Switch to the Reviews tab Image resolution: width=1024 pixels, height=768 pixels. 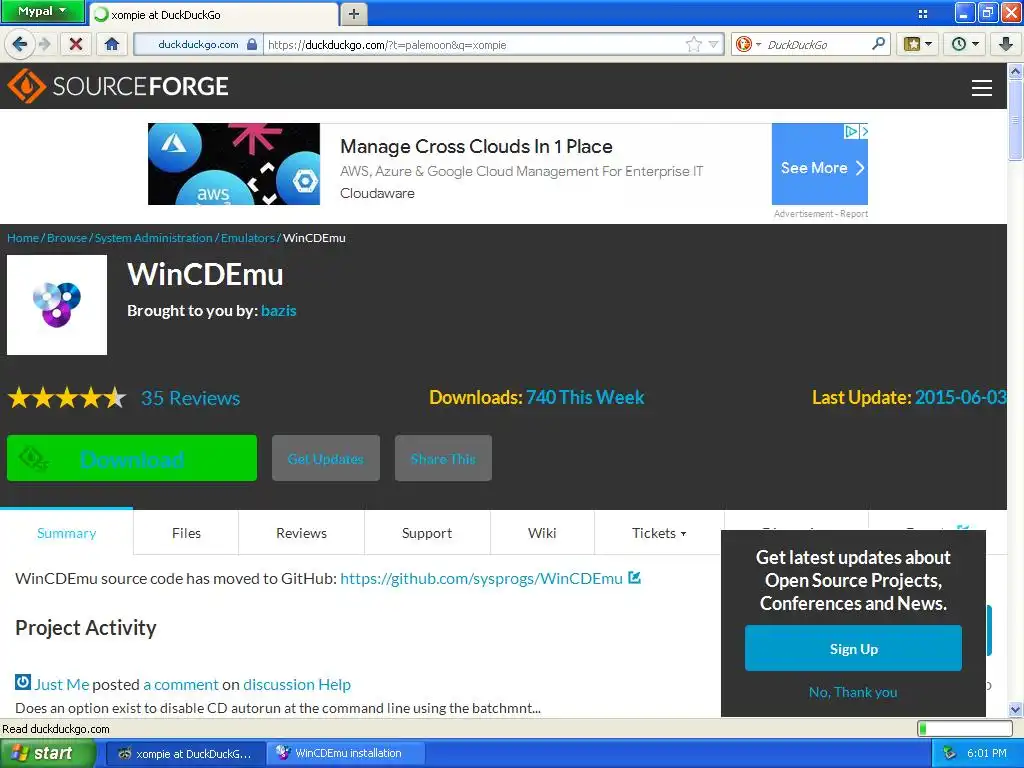coord(301,533)
